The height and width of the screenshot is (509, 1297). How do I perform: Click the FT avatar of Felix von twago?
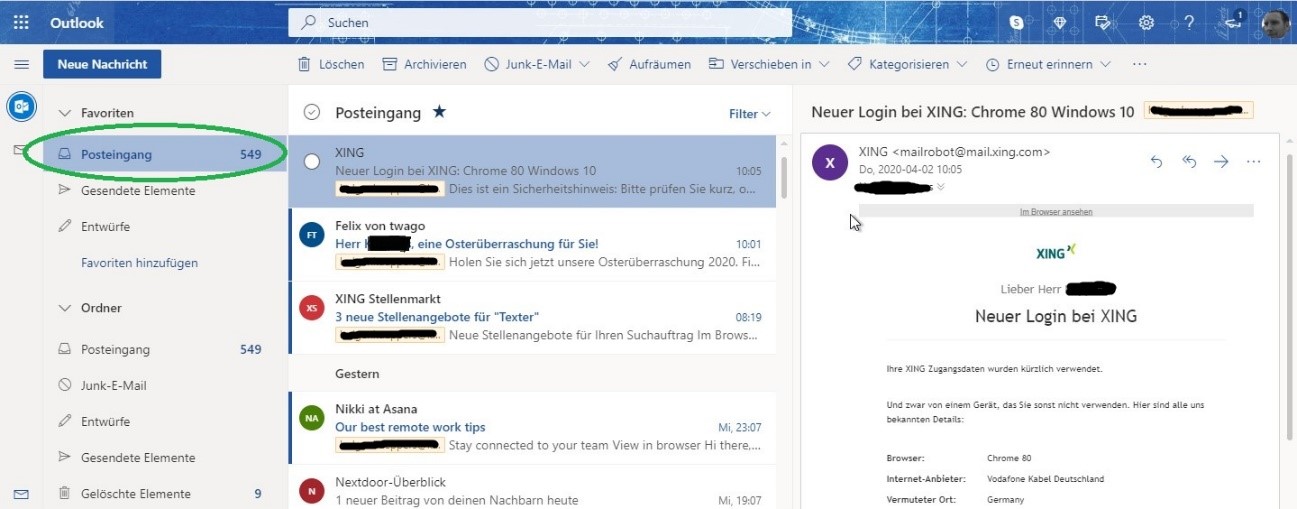pyautogui.click(x=312, y=235)
